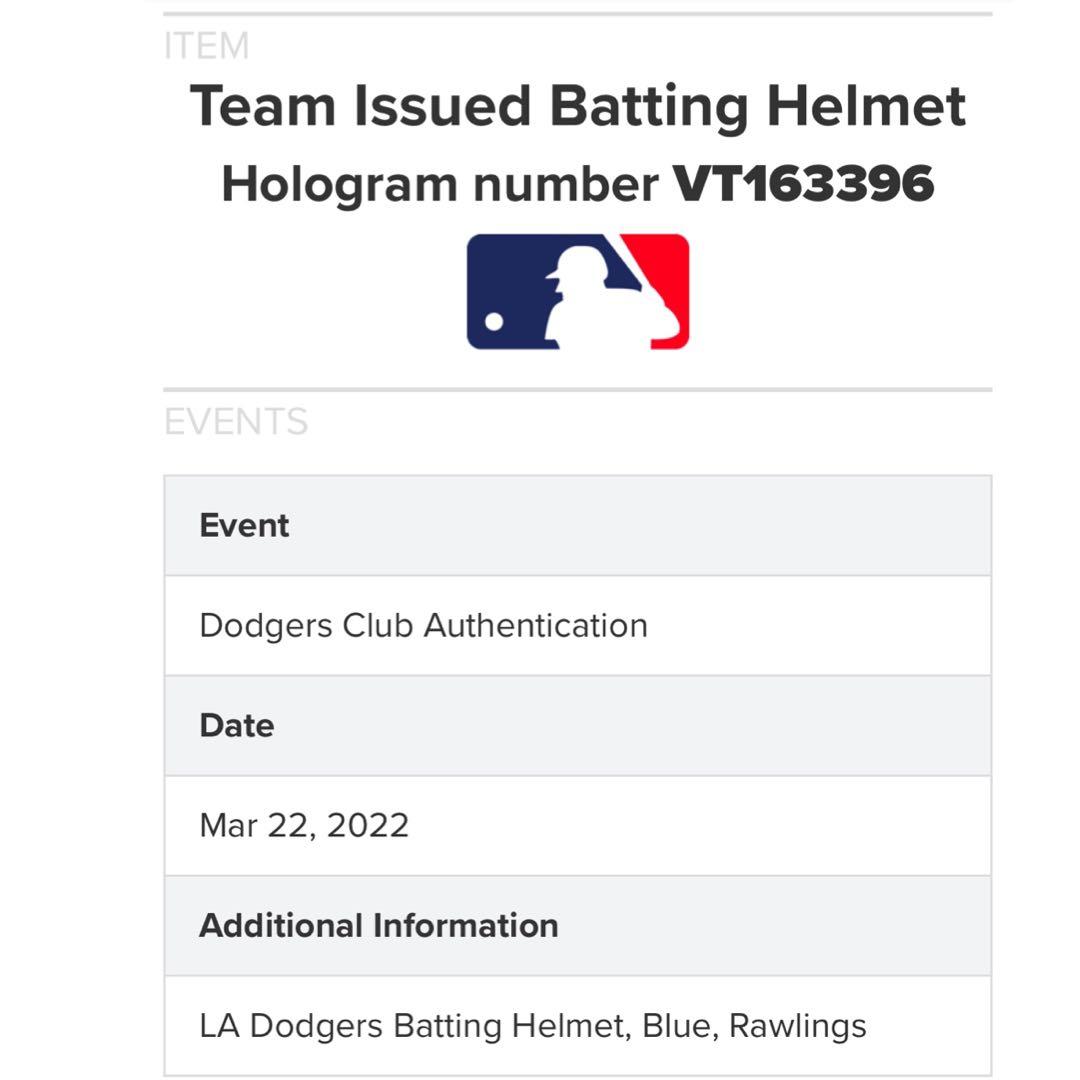Click the white baseball in MLB logo

coord(494,322)
